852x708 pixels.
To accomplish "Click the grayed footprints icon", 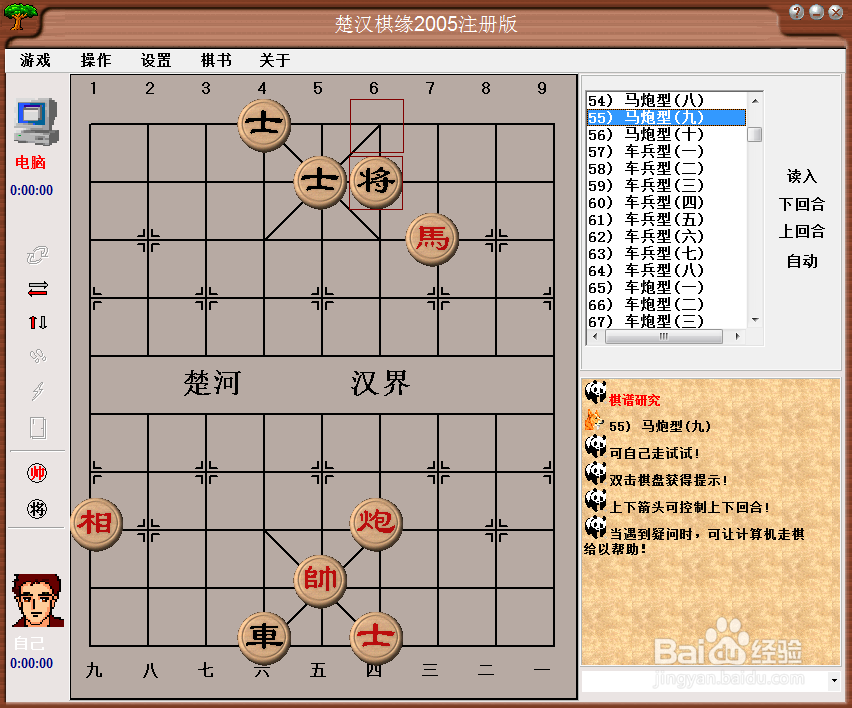I will tap(37, 356).
